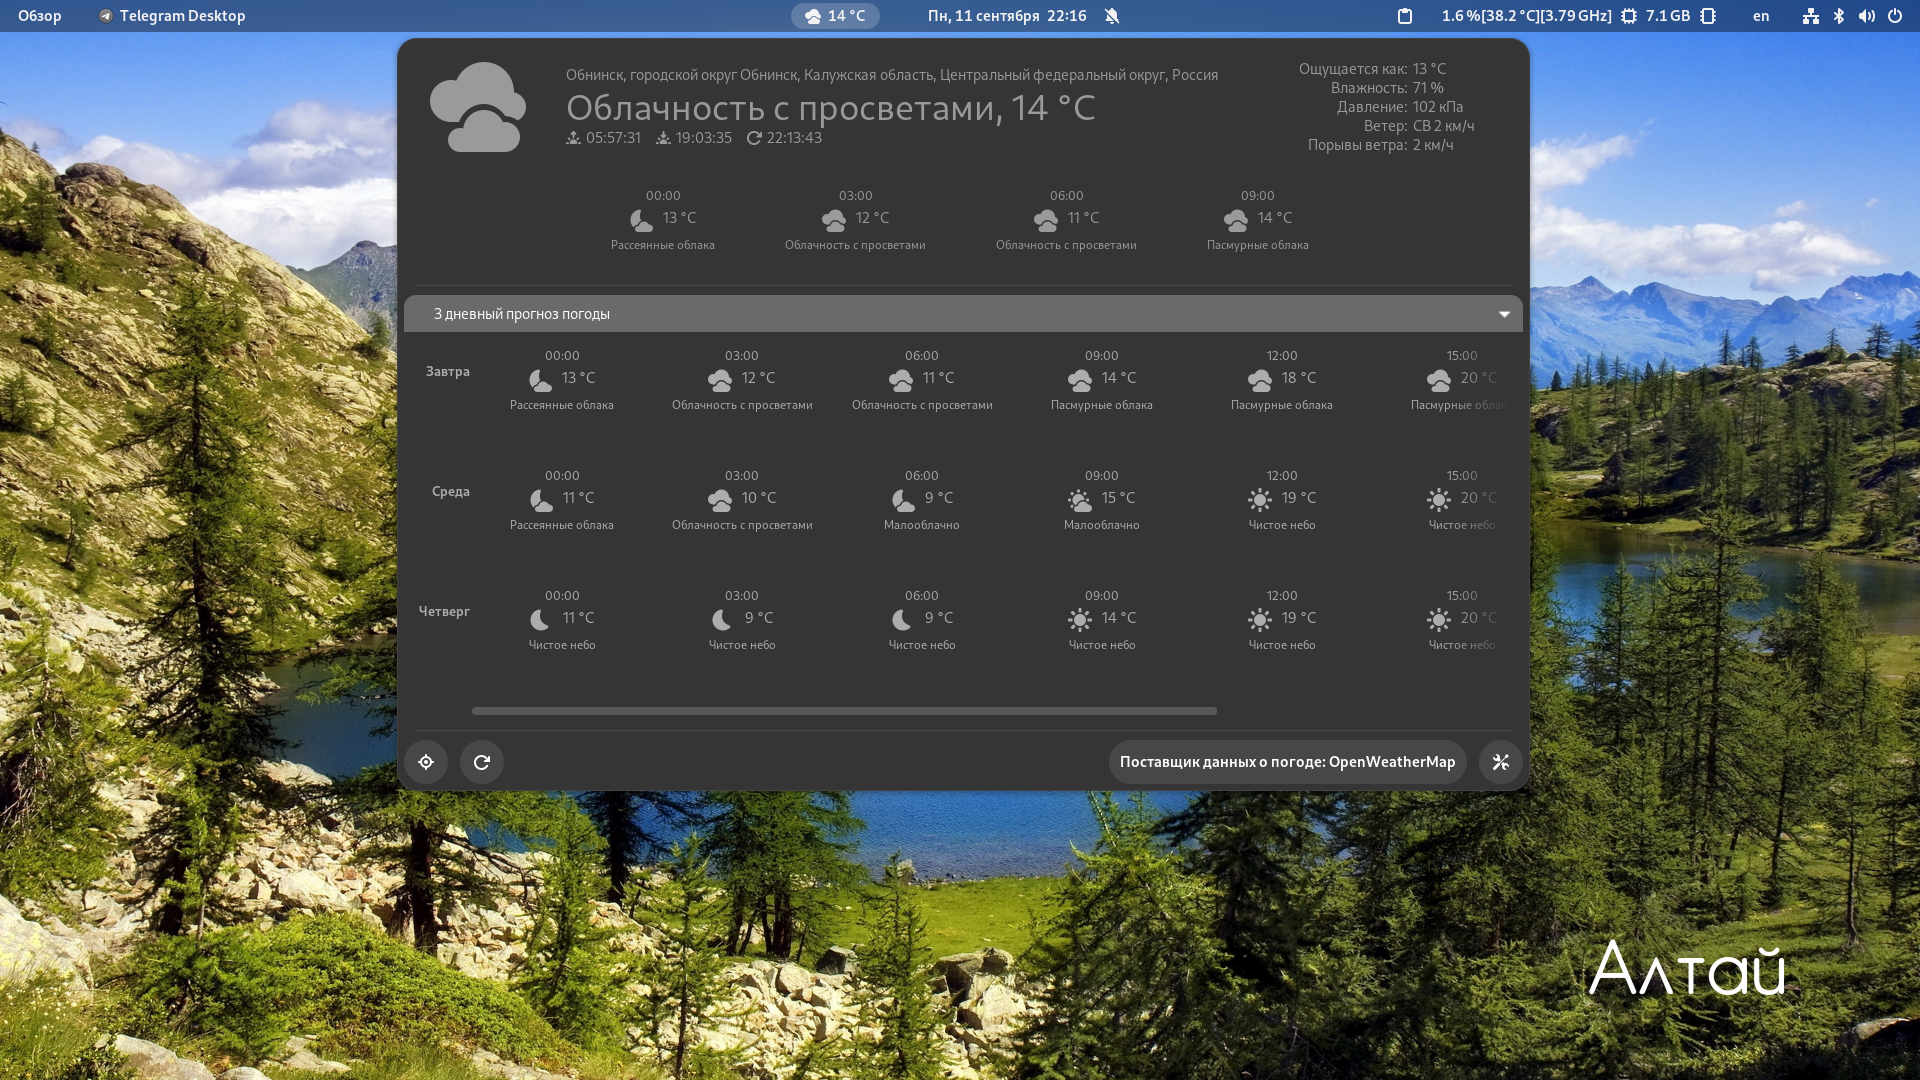1920x1080 pixels.
Task: Click the Ветер СВ 2 км/ч value
Action: click(x=1443, y=126)
